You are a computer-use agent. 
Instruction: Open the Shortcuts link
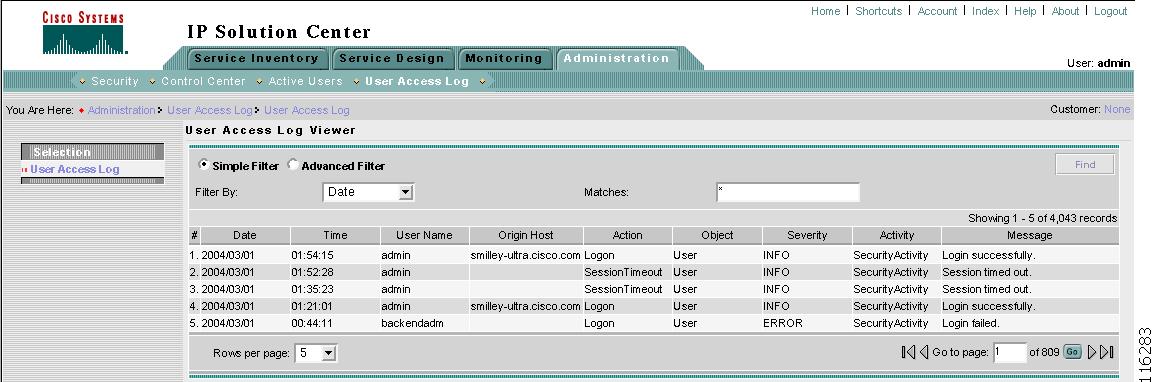[x=878, y=11]
